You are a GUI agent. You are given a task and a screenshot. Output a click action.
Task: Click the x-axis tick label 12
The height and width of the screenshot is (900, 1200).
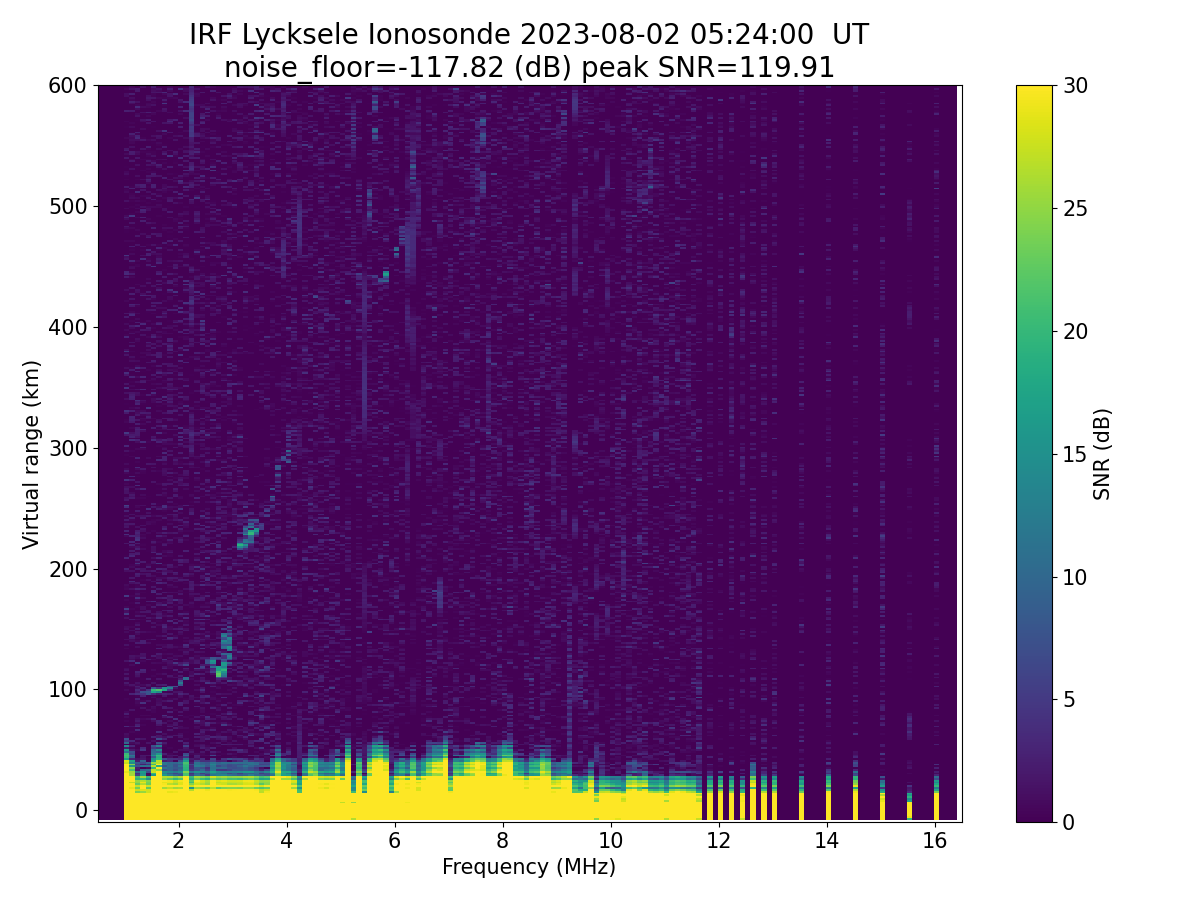click(x=718, y=841)
